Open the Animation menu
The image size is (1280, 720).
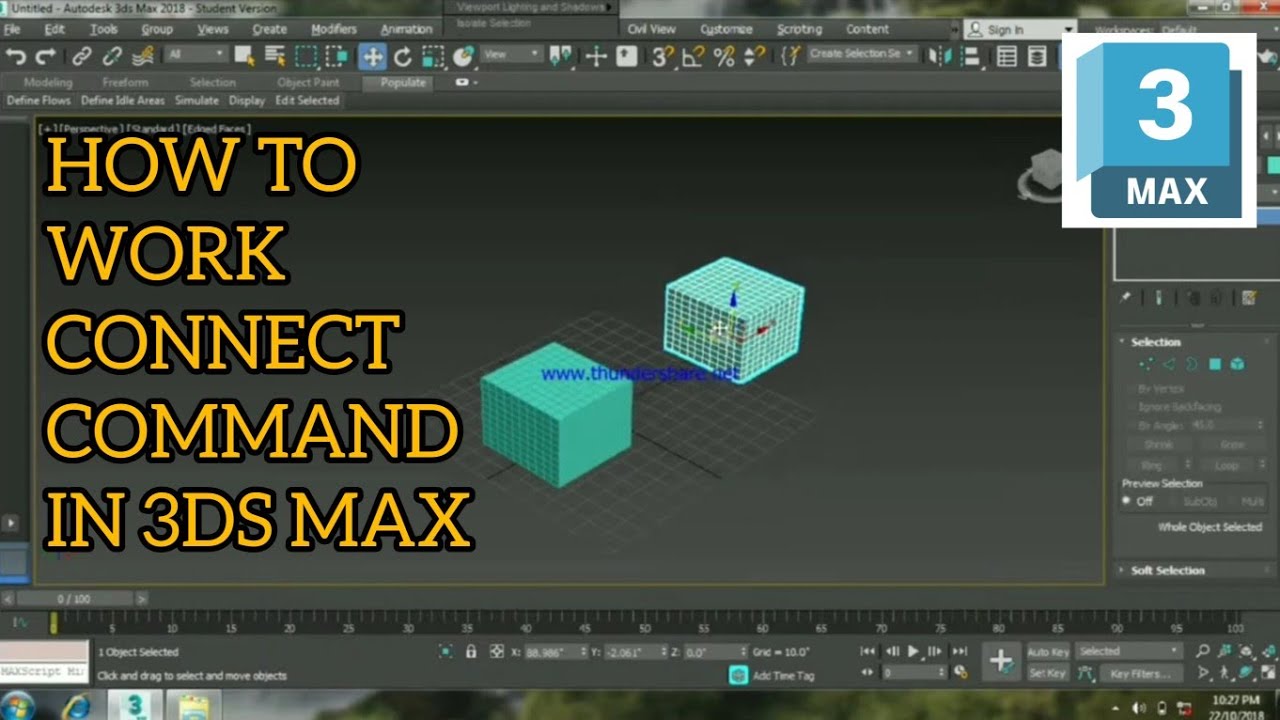pos(407,29)
